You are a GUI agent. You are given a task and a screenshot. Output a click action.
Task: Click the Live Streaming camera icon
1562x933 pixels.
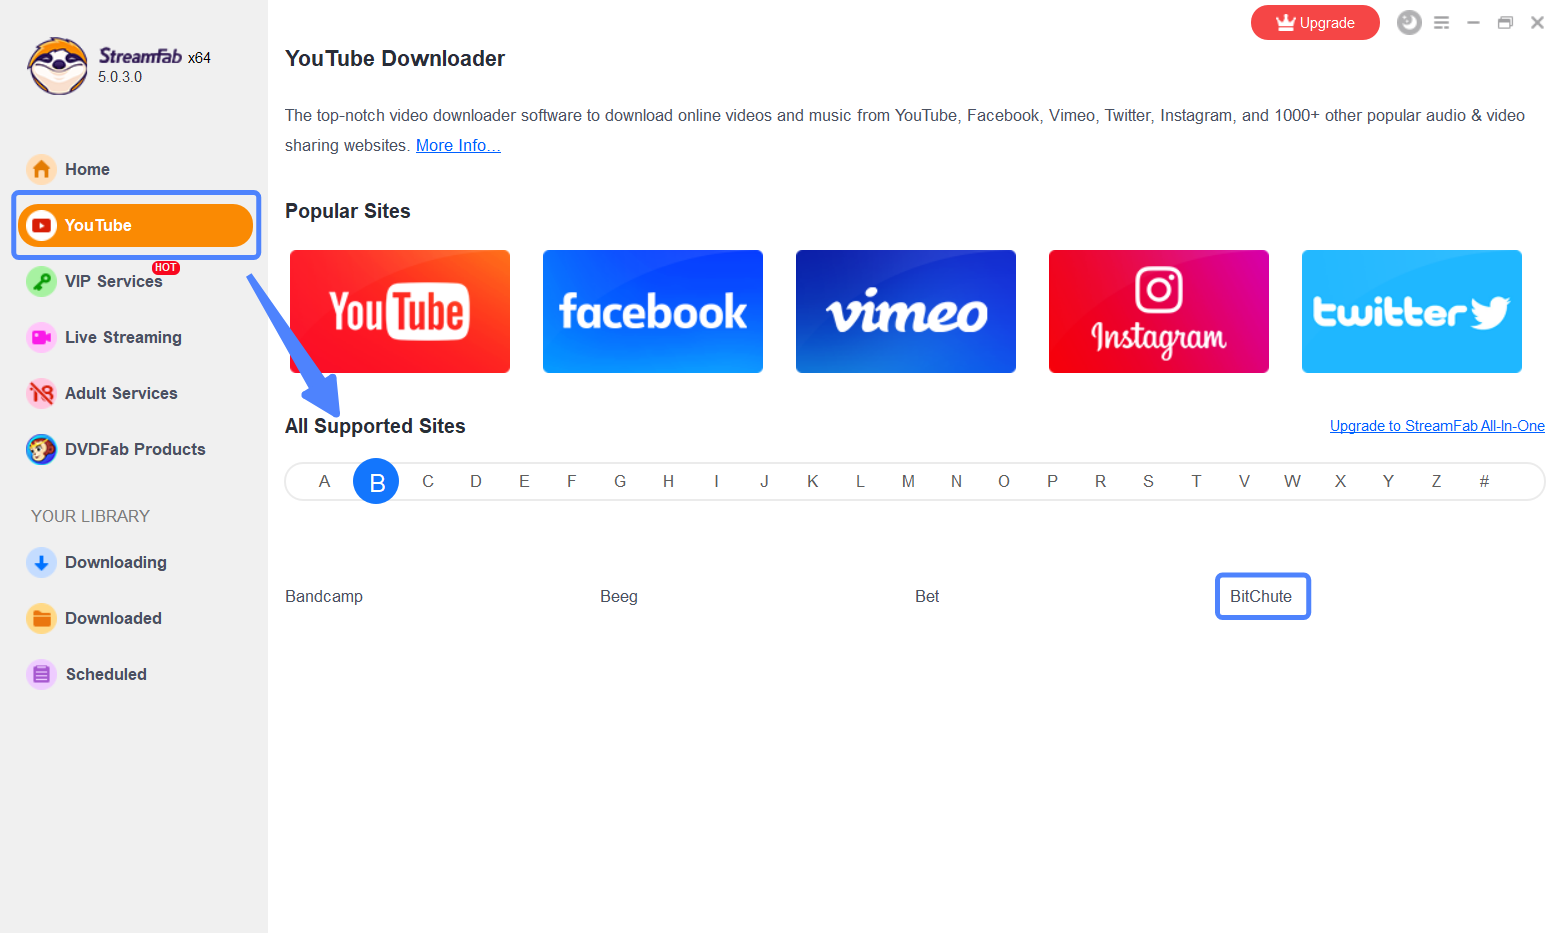[x=41, y=337]
